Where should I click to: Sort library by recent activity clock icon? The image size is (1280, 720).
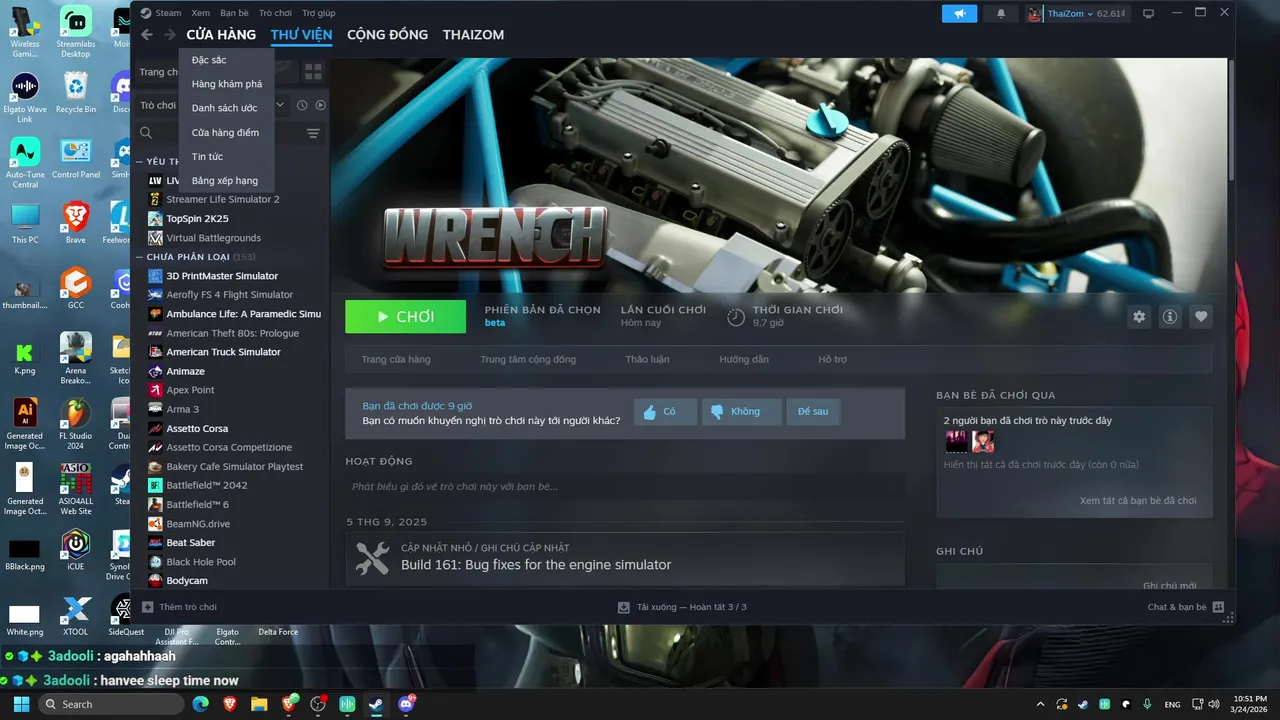point(302,105)
